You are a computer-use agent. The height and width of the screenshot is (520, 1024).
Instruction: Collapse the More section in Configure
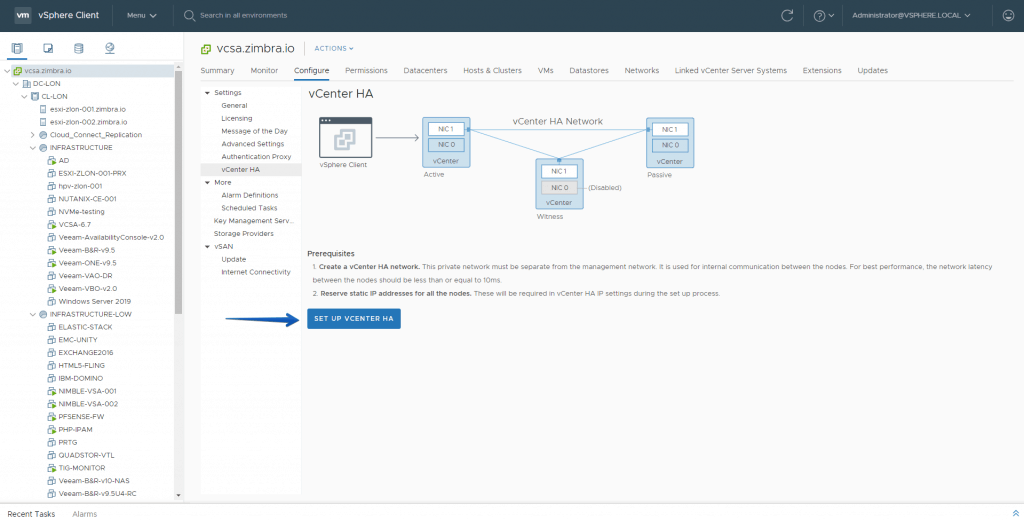click(x=208, y=182)
